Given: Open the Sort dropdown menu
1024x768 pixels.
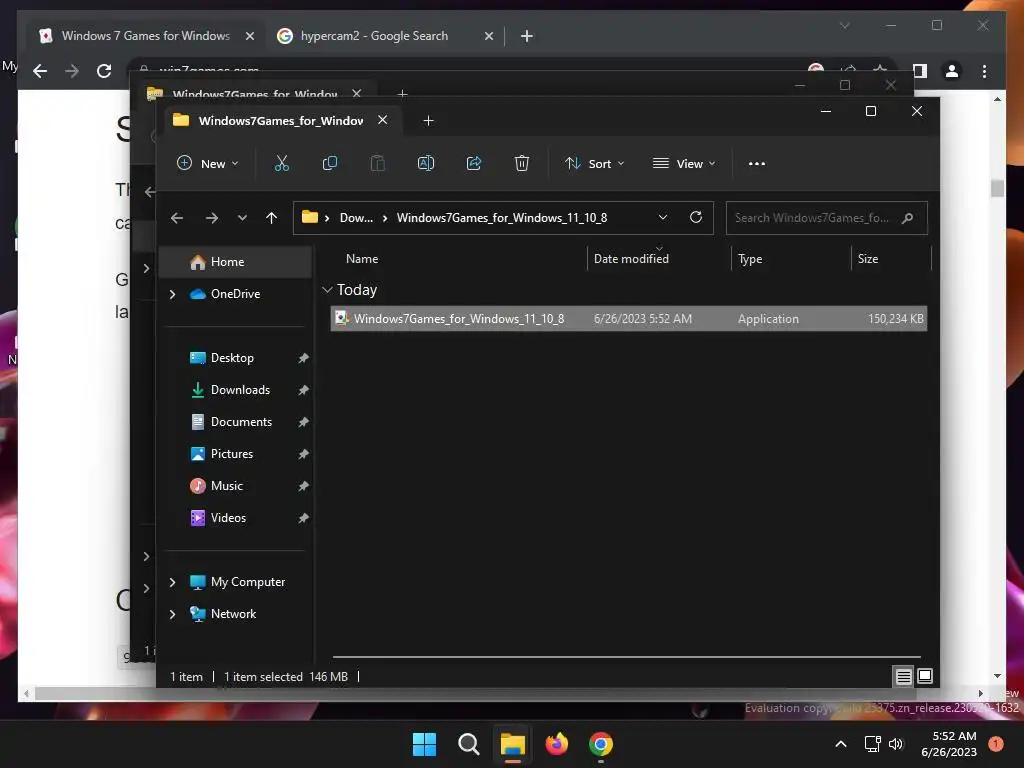Looking at the screenshot, I should click(594, 163).
